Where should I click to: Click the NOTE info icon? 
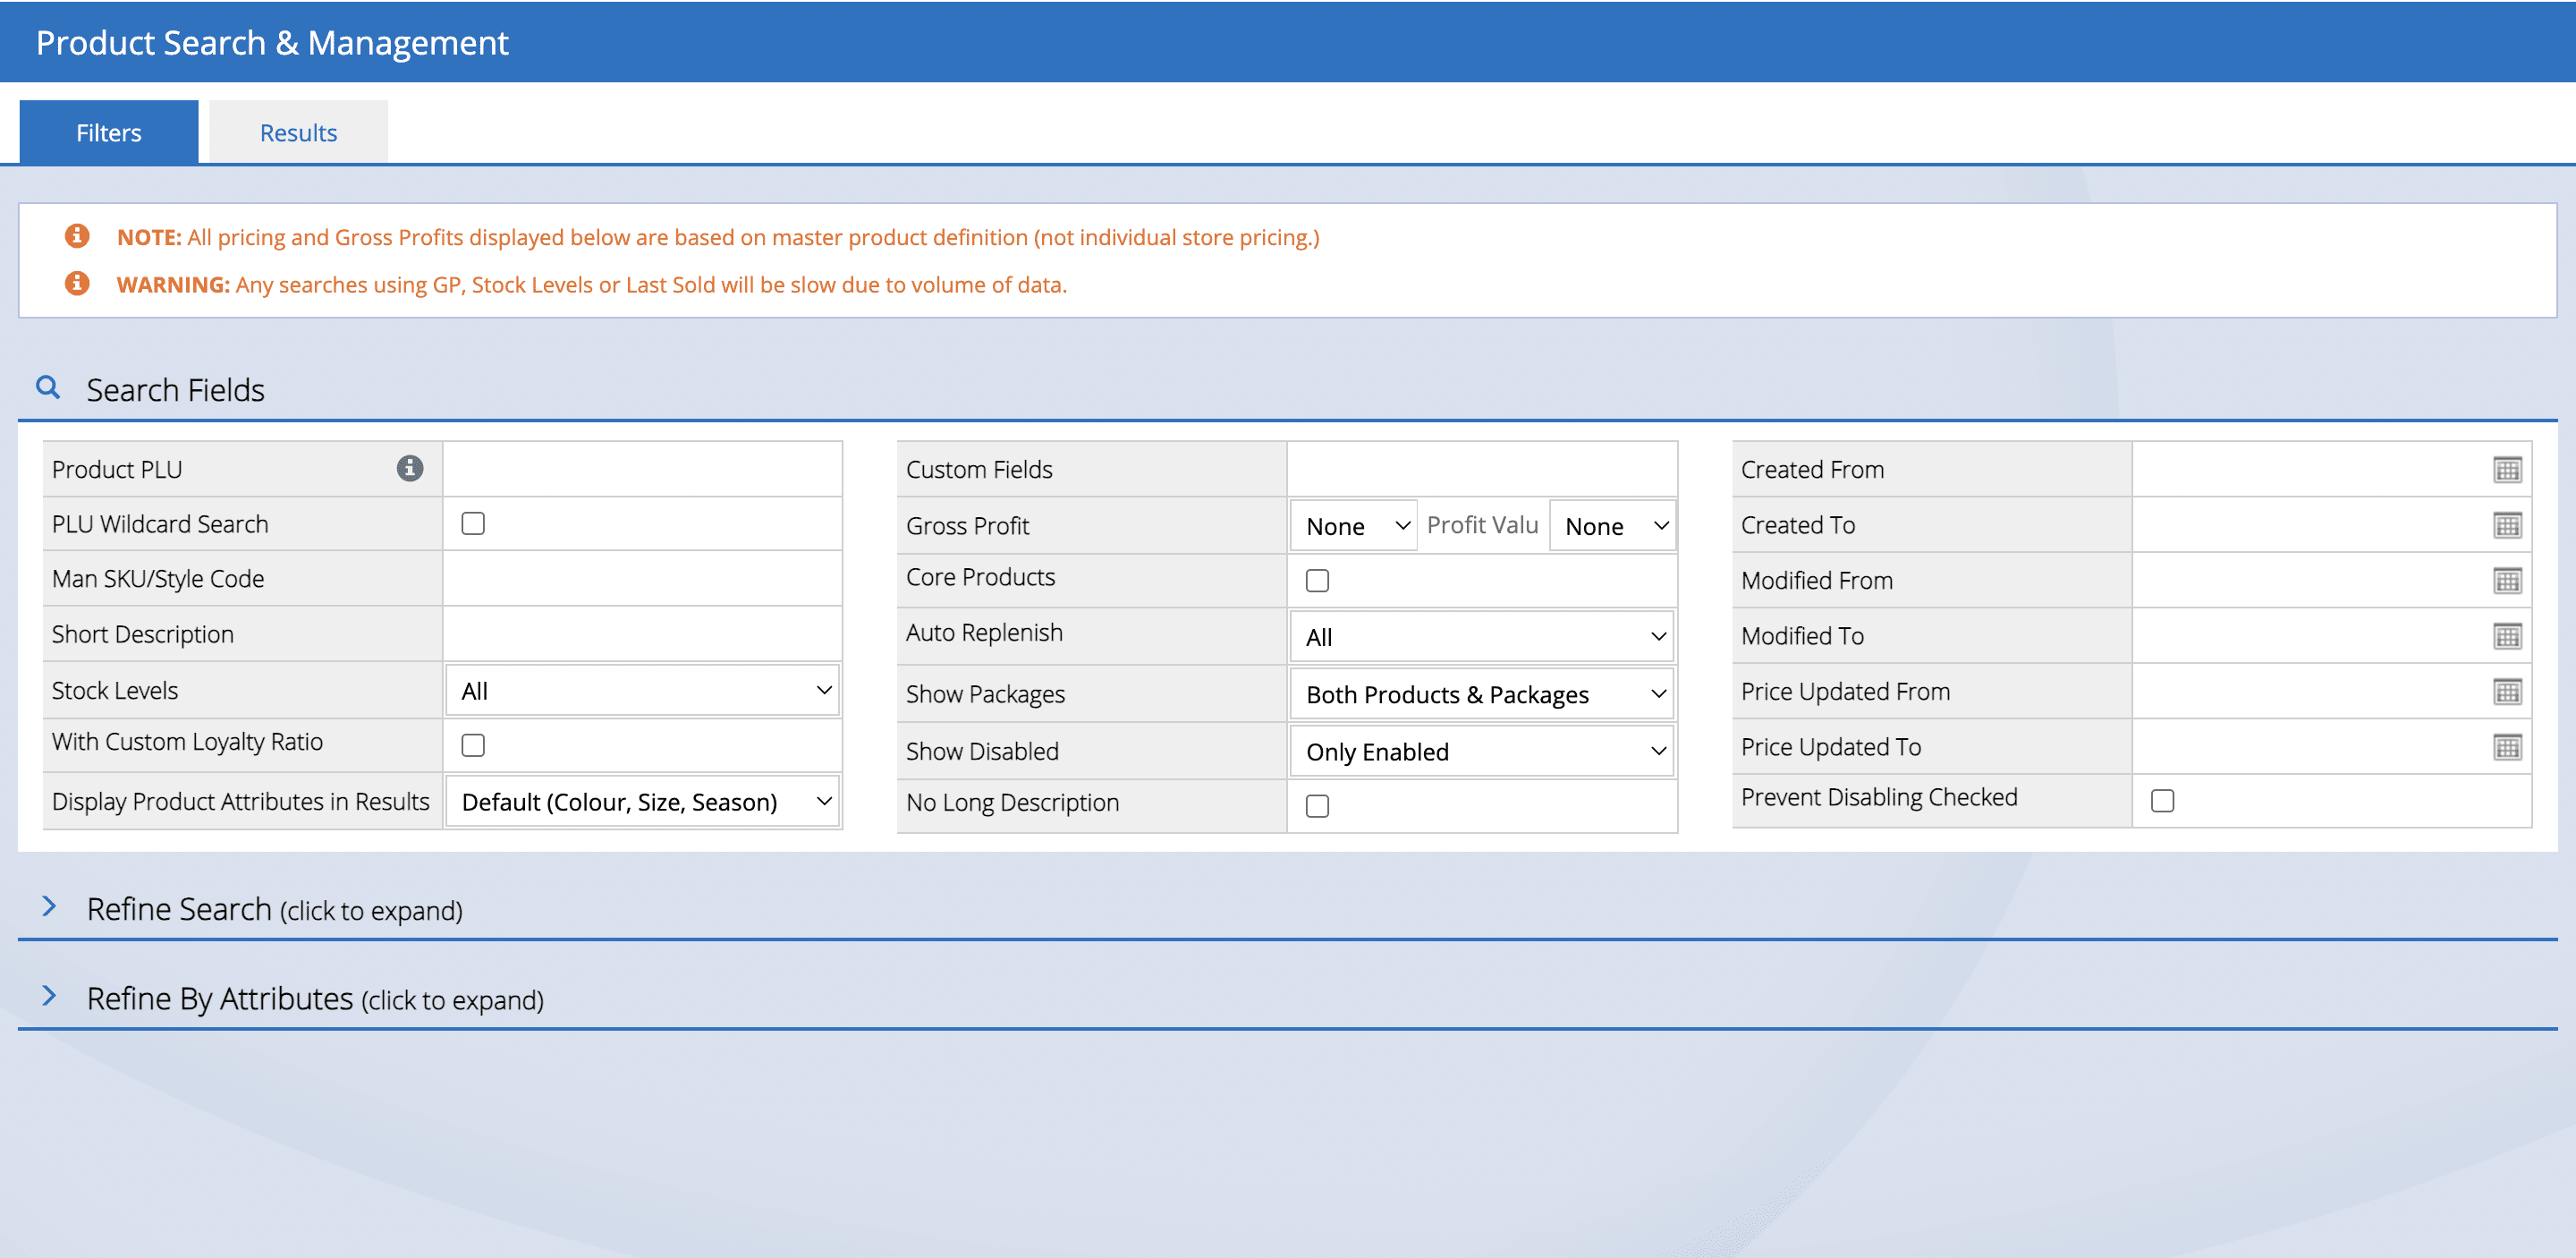77,236
